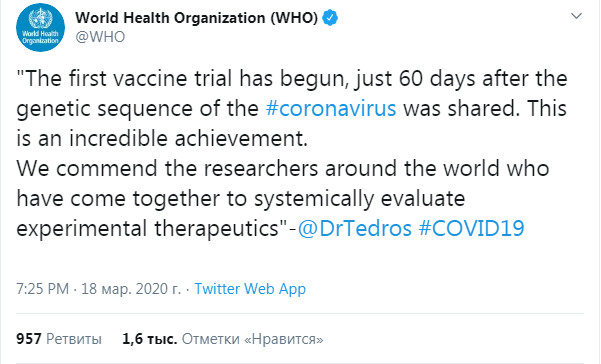
Task: View the Отметки «Нравится» list
Action: (253, 339)
